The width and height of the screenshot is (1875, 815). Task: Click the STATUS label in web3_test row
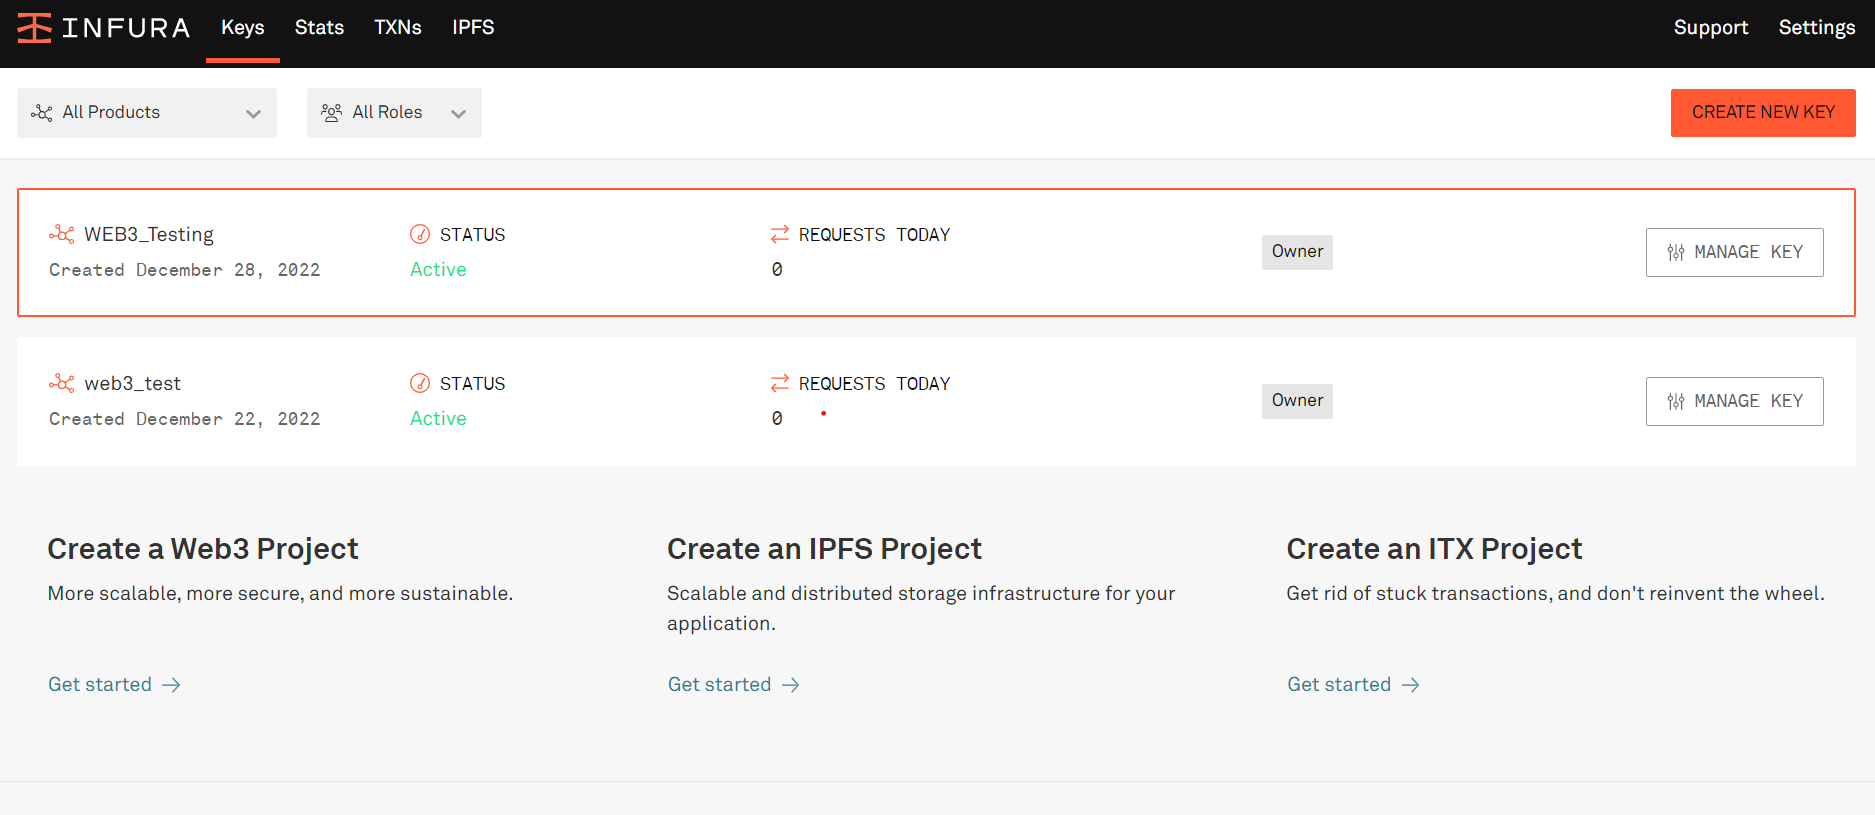coord(472,383)
